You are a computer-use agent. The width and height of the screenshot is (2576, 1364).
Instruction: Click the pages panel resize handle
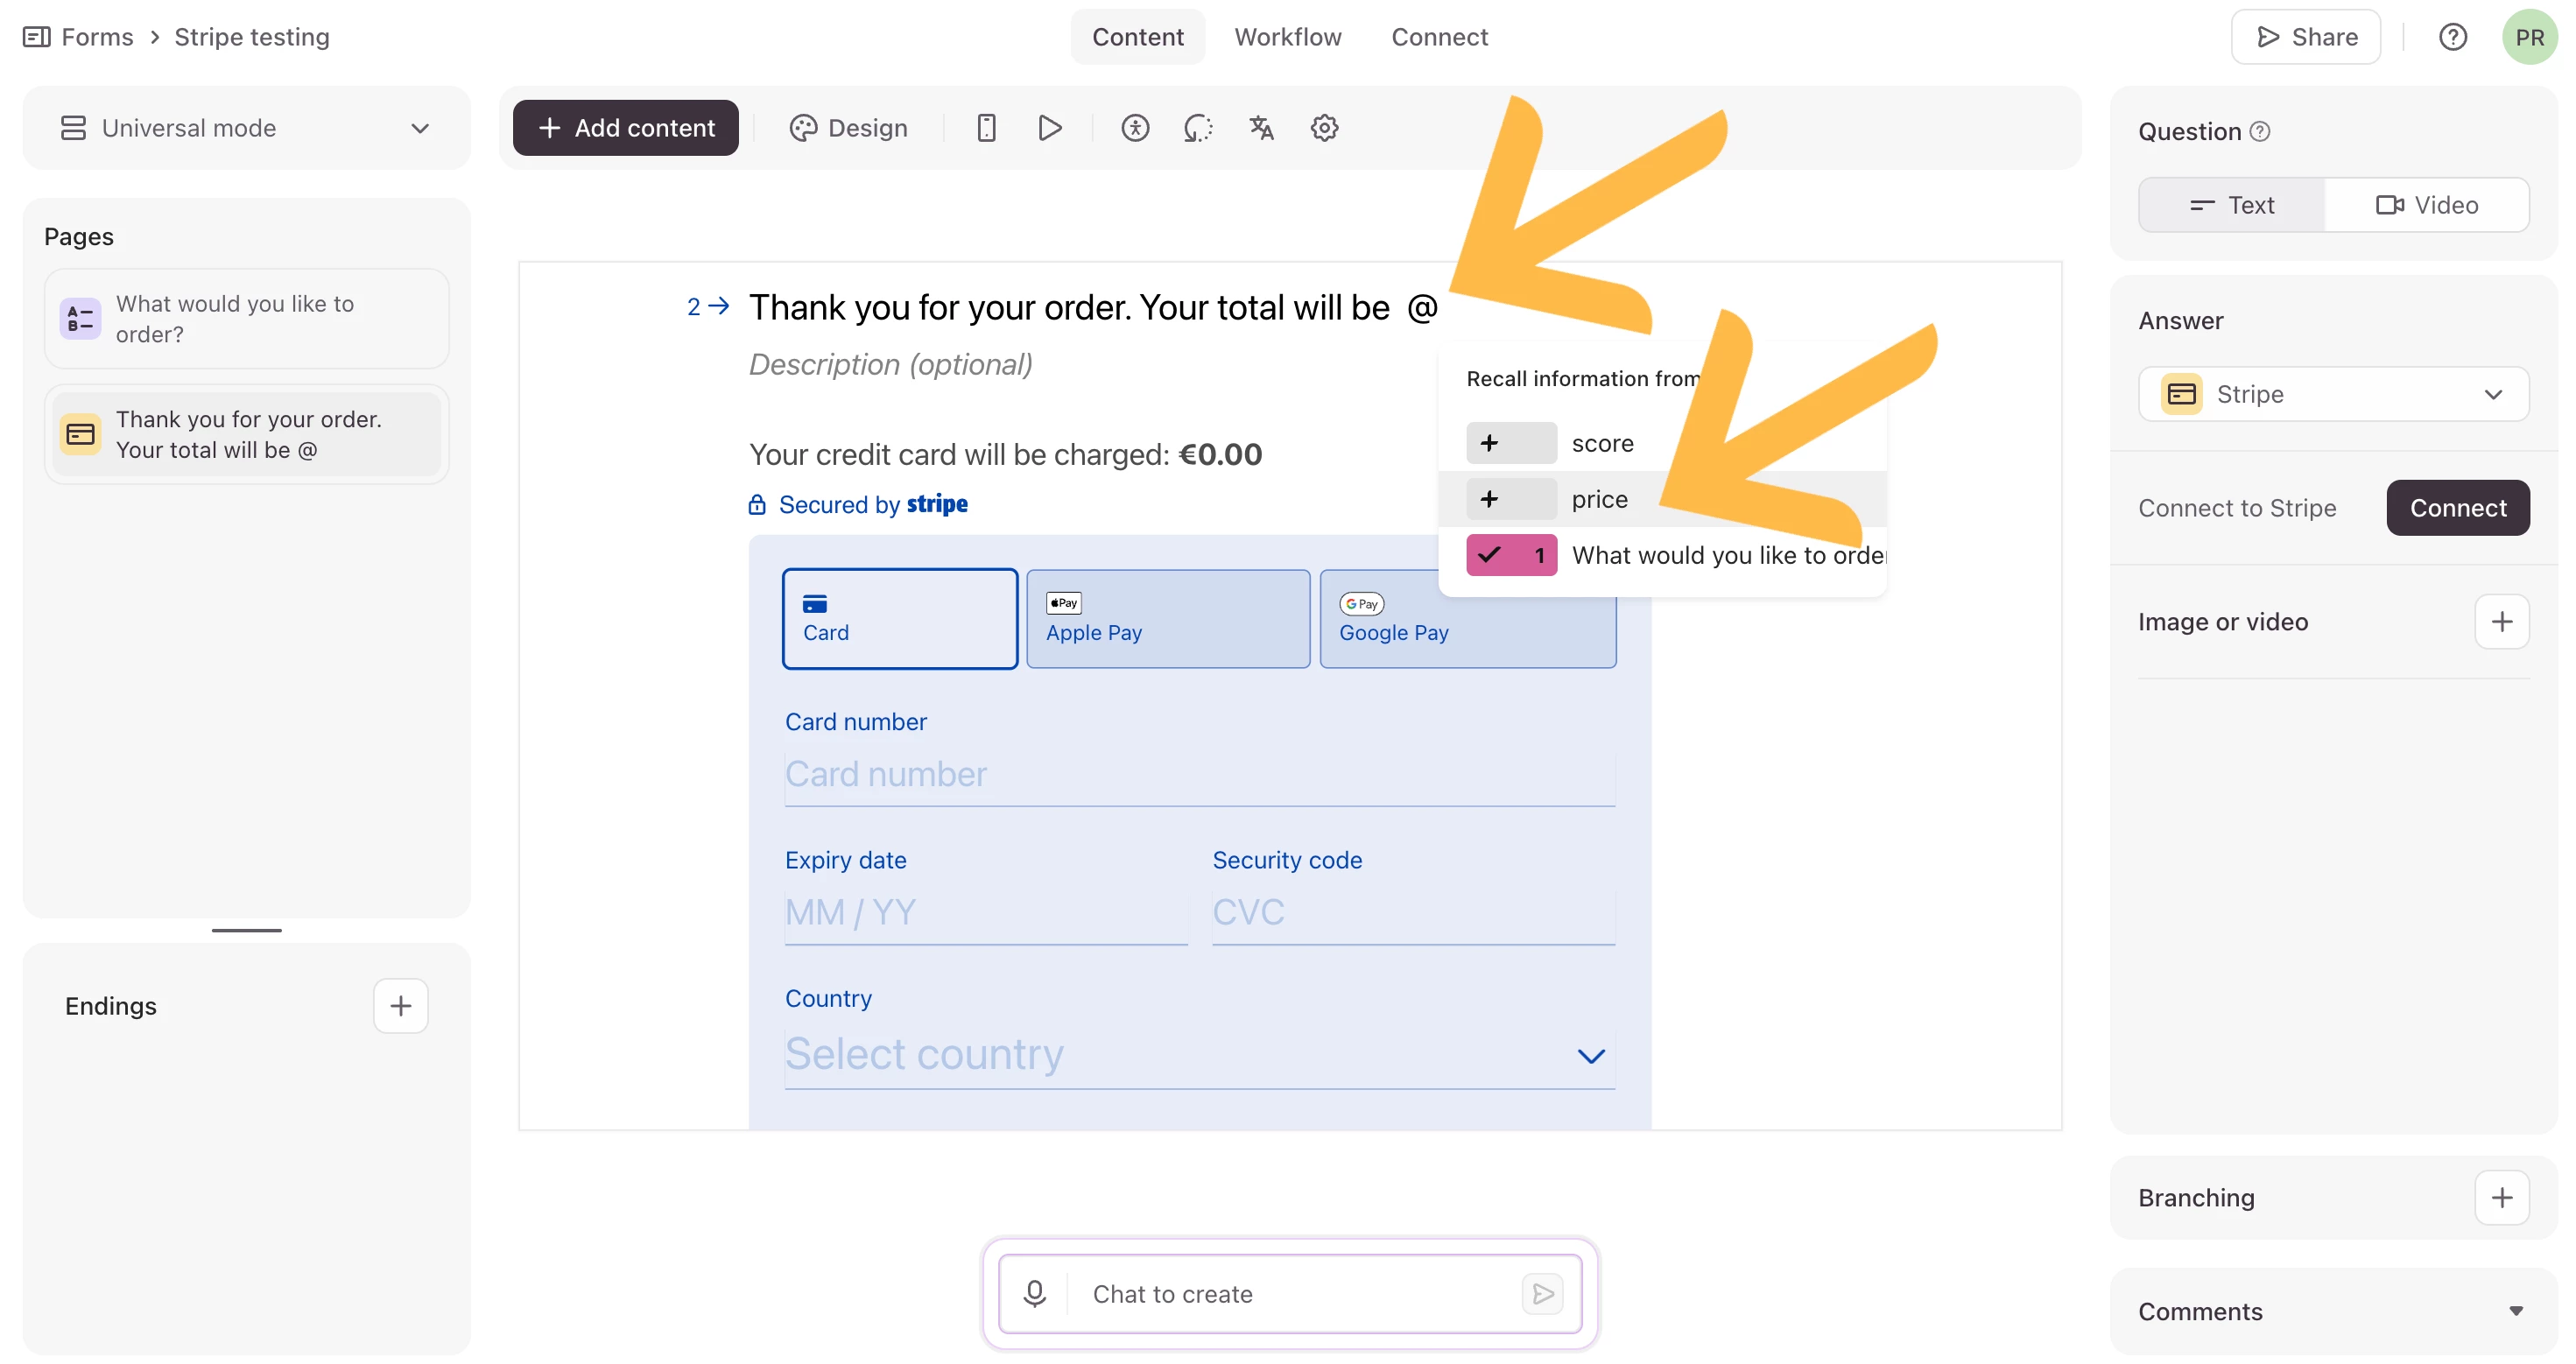pyautogui.click(x=246, y=930)
